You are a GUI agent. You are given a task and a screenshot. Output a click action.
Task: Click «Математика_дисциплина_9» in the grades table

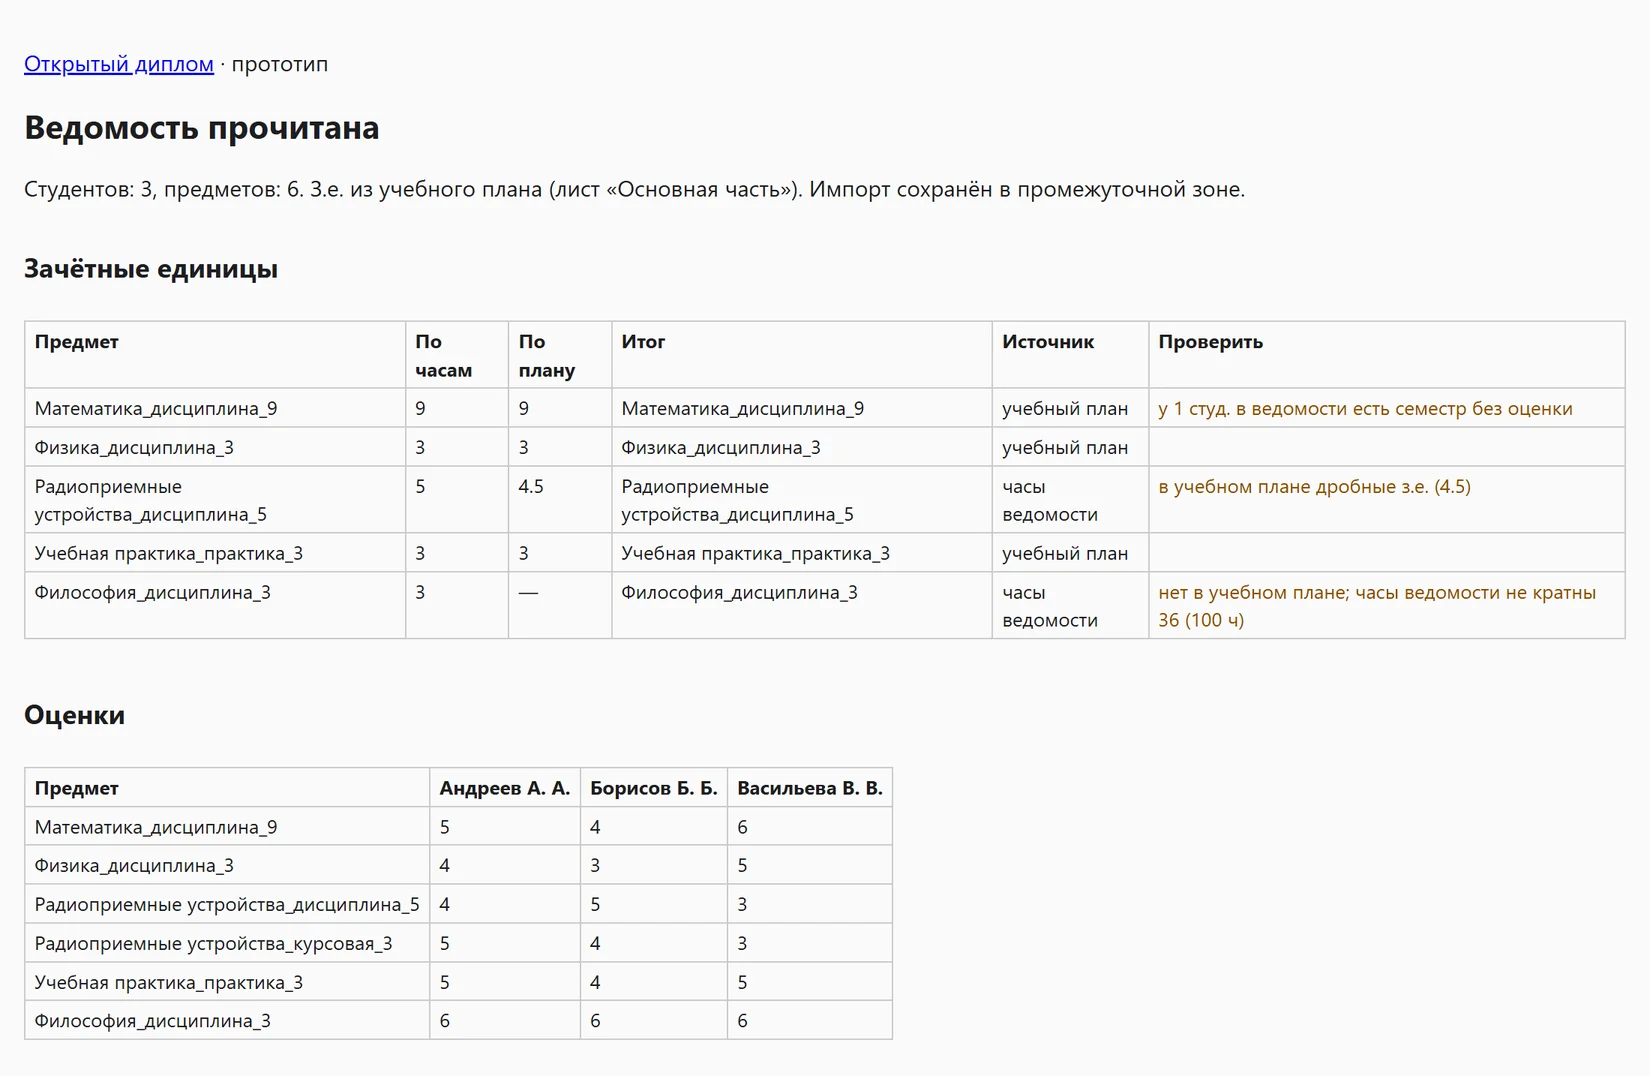point(156,827)
